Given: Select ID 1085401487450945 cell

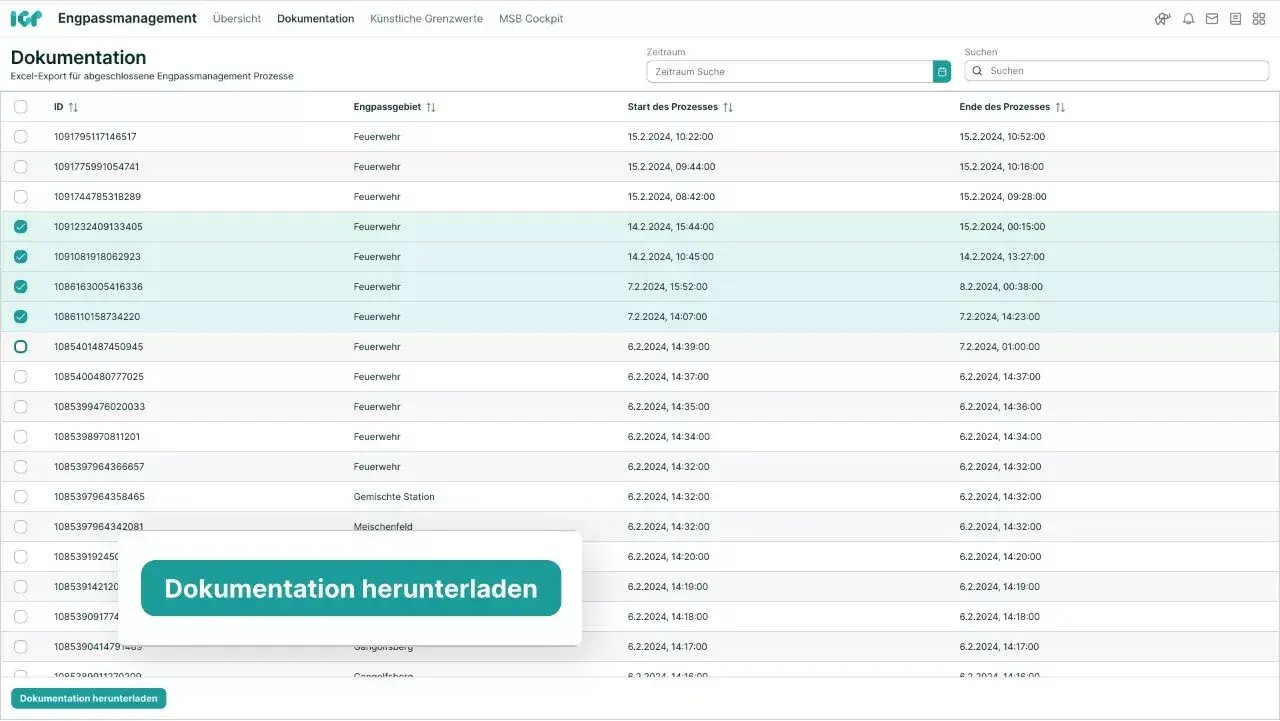Looking at the screenshot, I should [98, 347].
